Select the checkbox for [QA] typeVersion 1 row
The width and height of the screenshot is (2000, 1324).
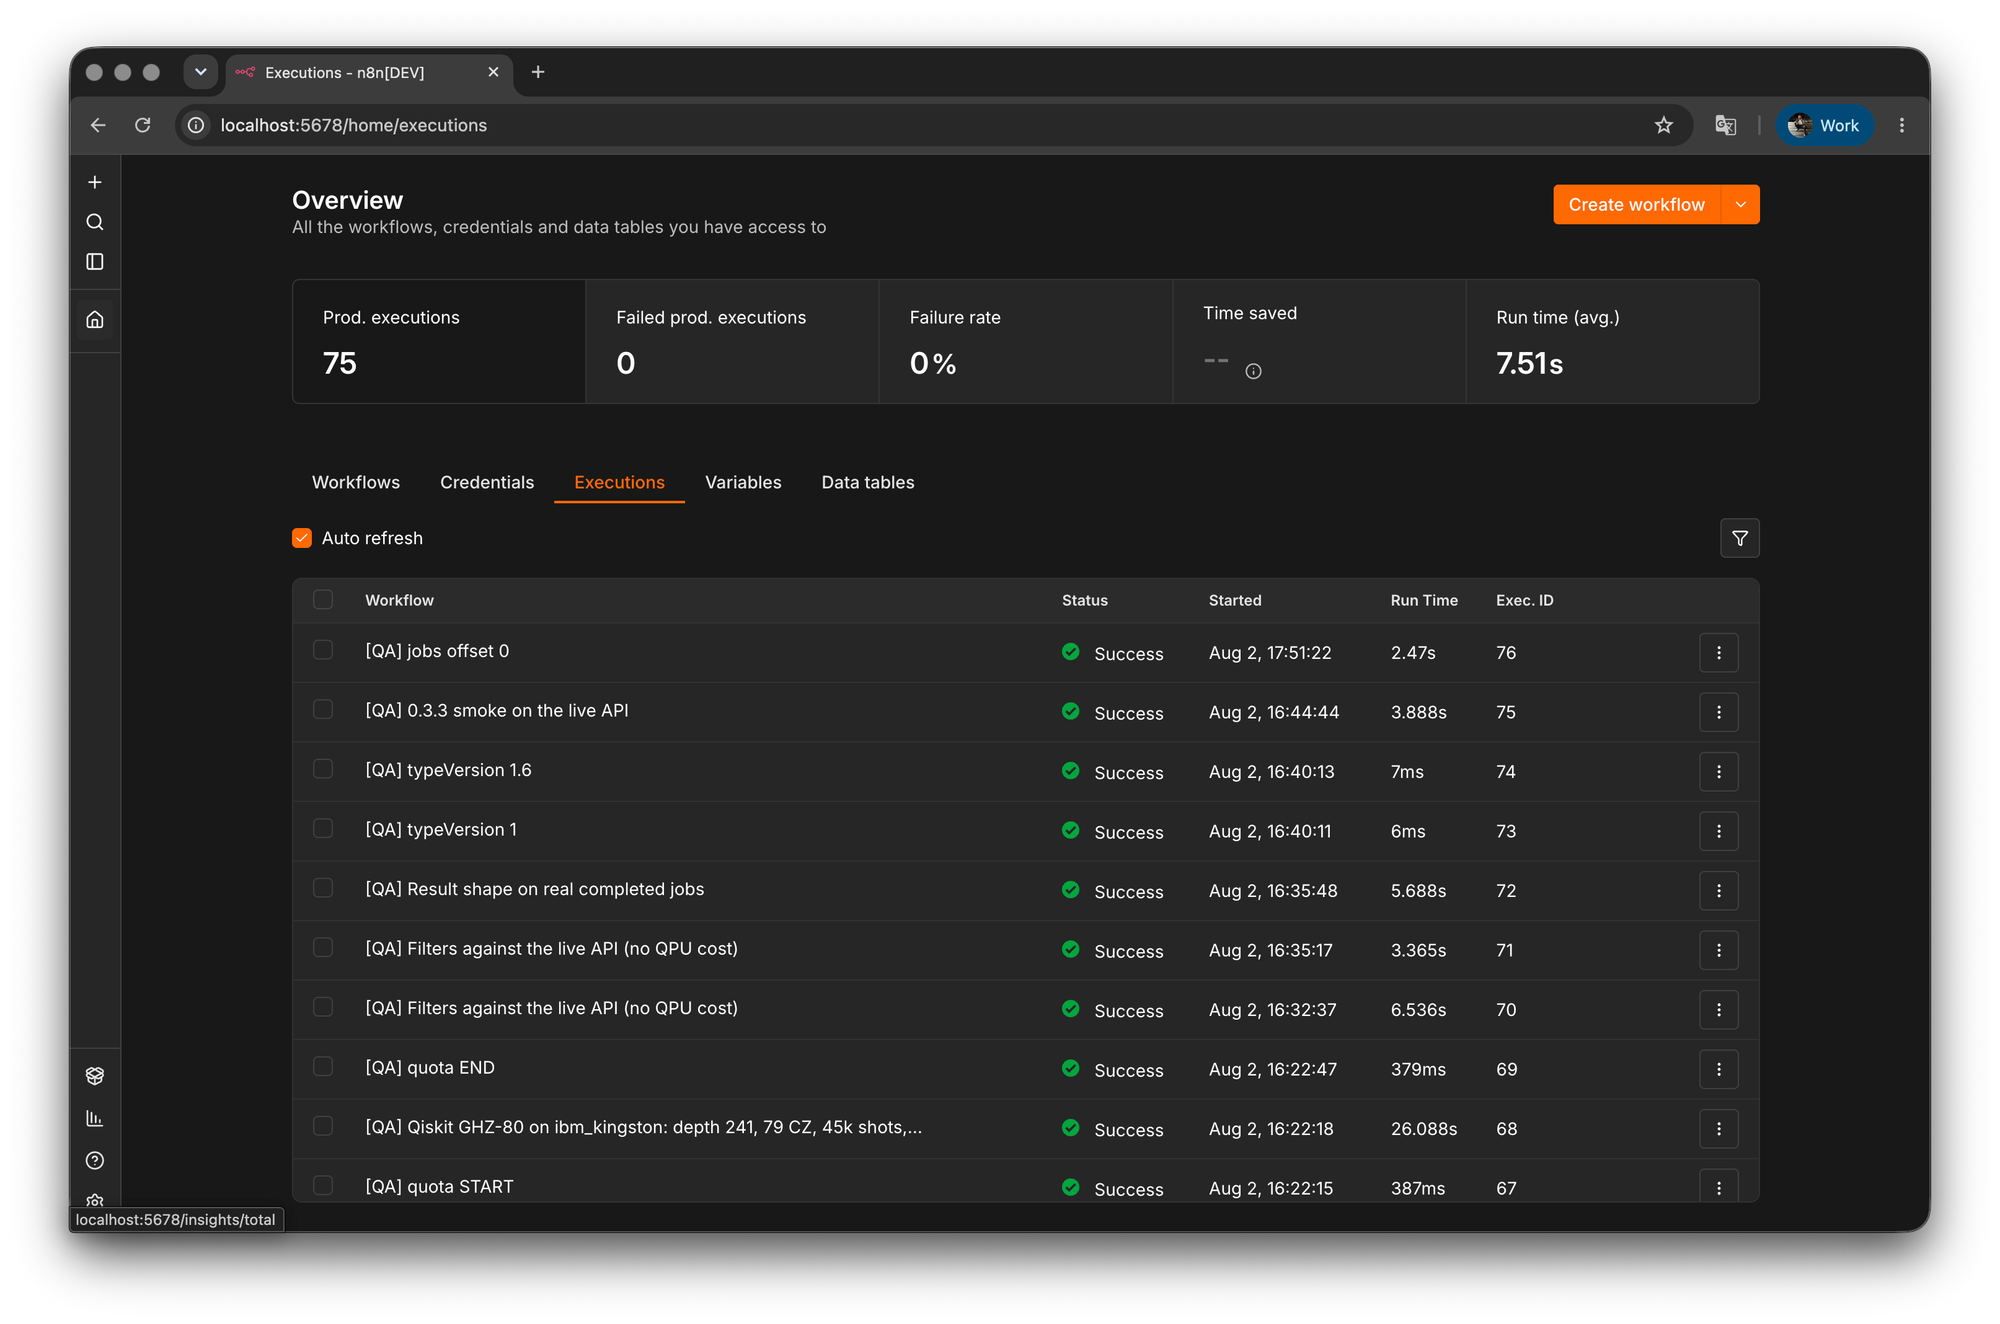[323, 828]
